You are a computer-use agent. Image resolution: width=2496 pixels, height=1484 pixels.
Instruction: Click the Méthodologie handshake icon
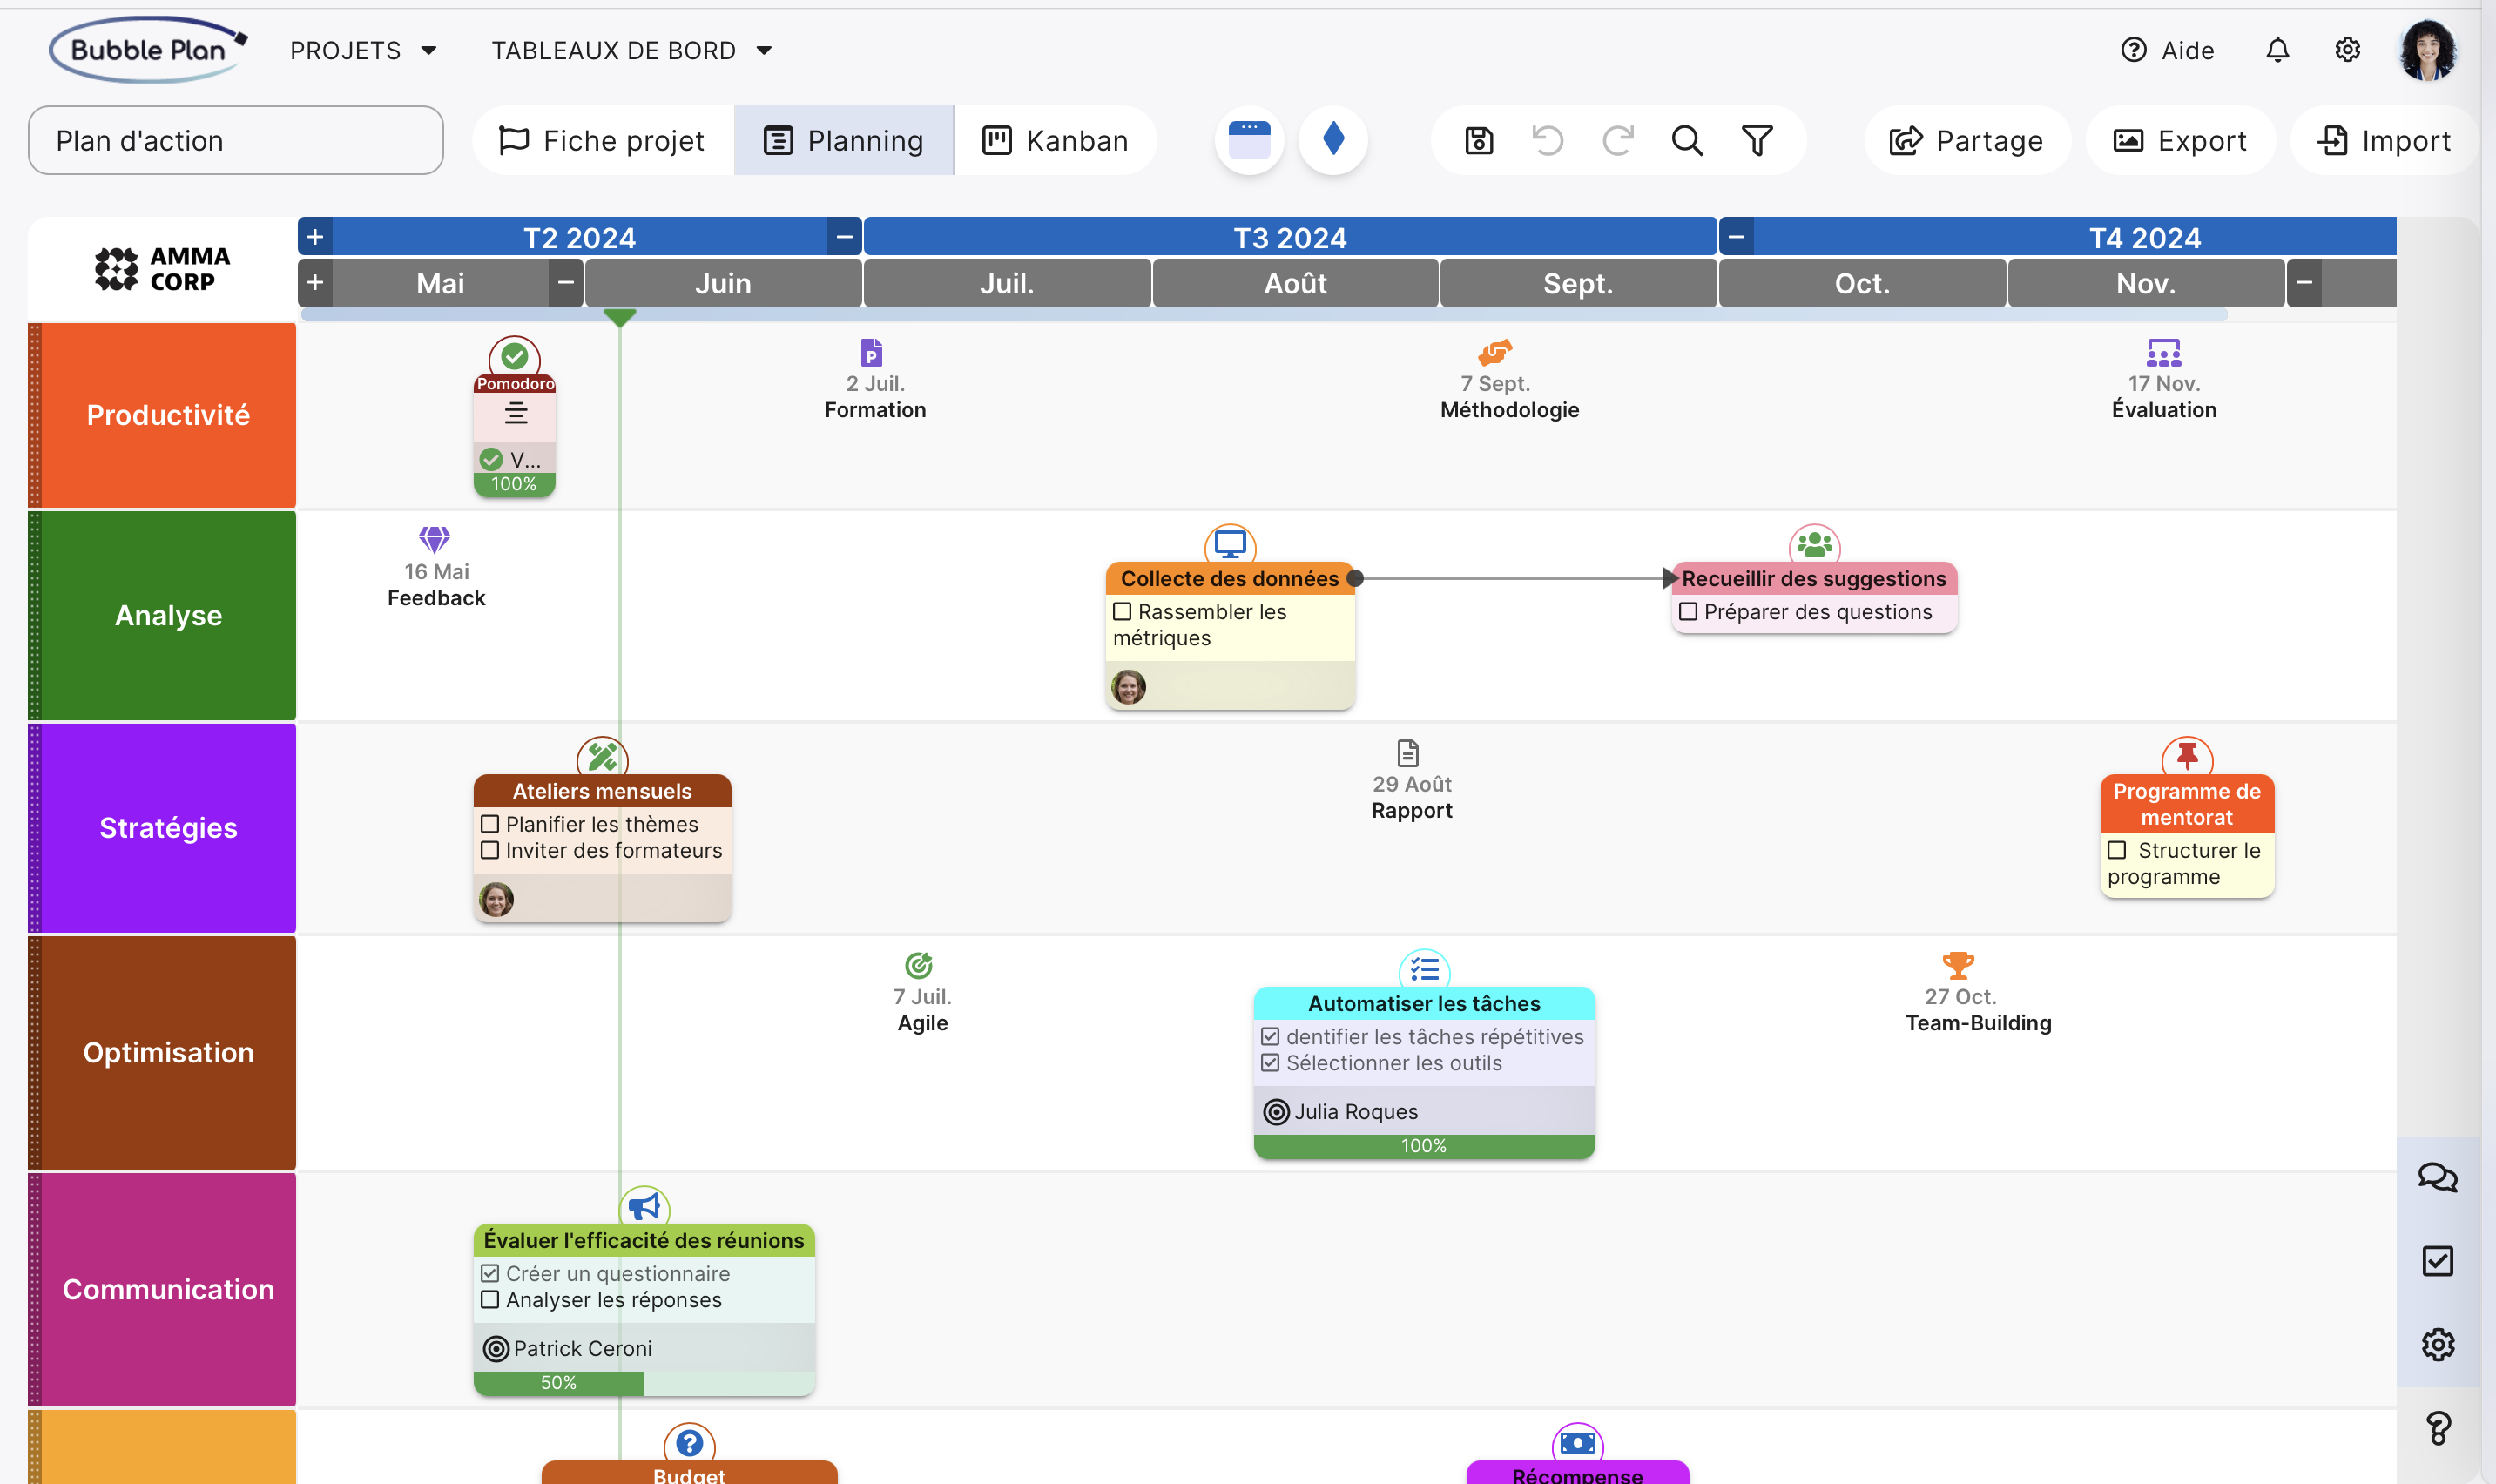coord(1495,352)
